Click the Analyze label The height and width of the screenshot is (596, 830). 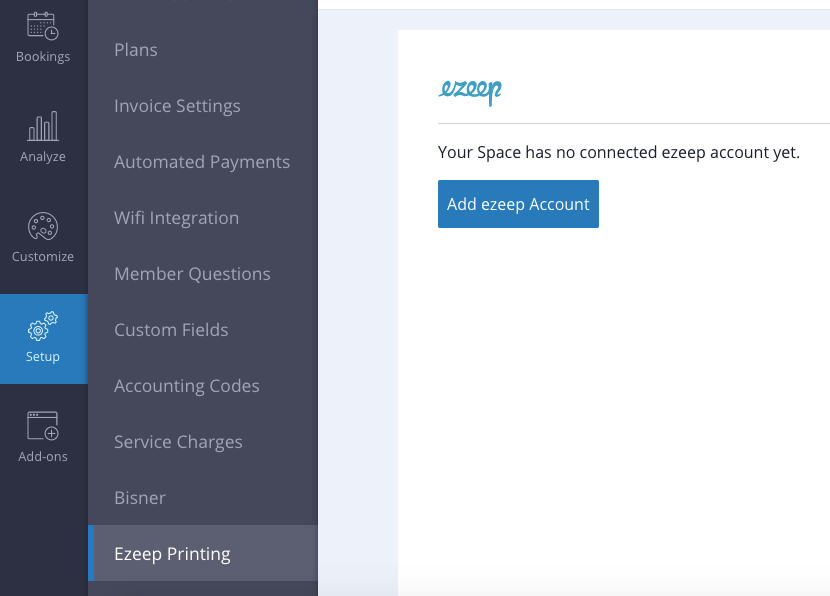[43, 157]
